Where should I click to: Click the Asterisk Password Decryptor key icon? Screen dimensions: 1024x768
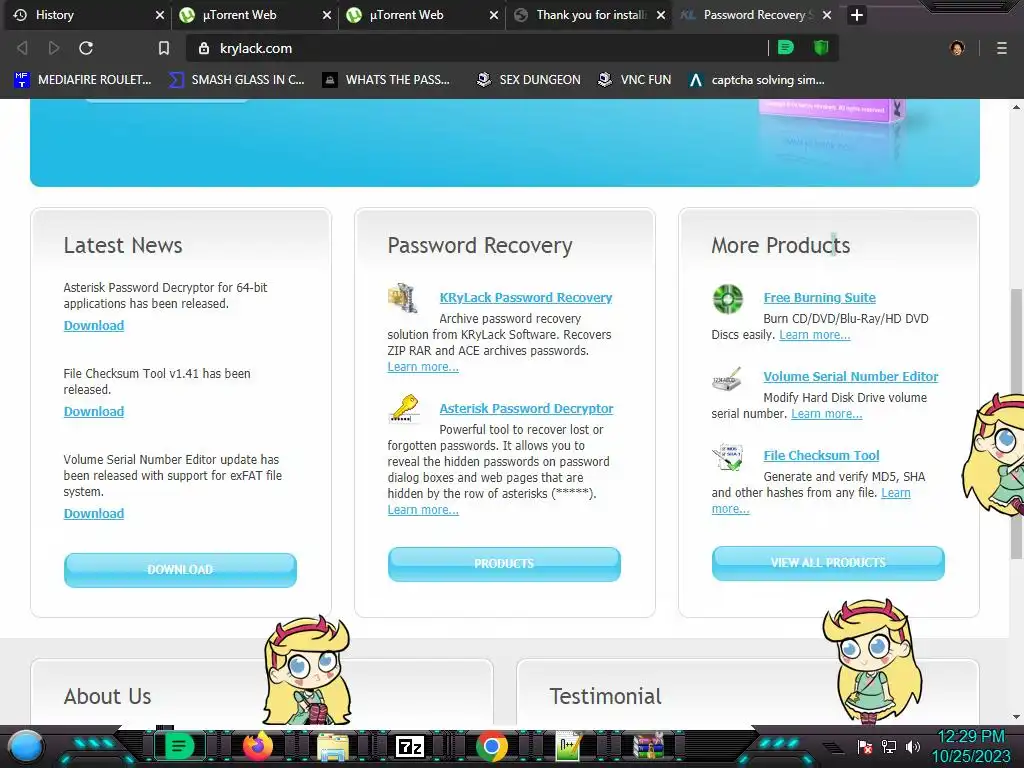pyautogui.click(x=404, y=409)
